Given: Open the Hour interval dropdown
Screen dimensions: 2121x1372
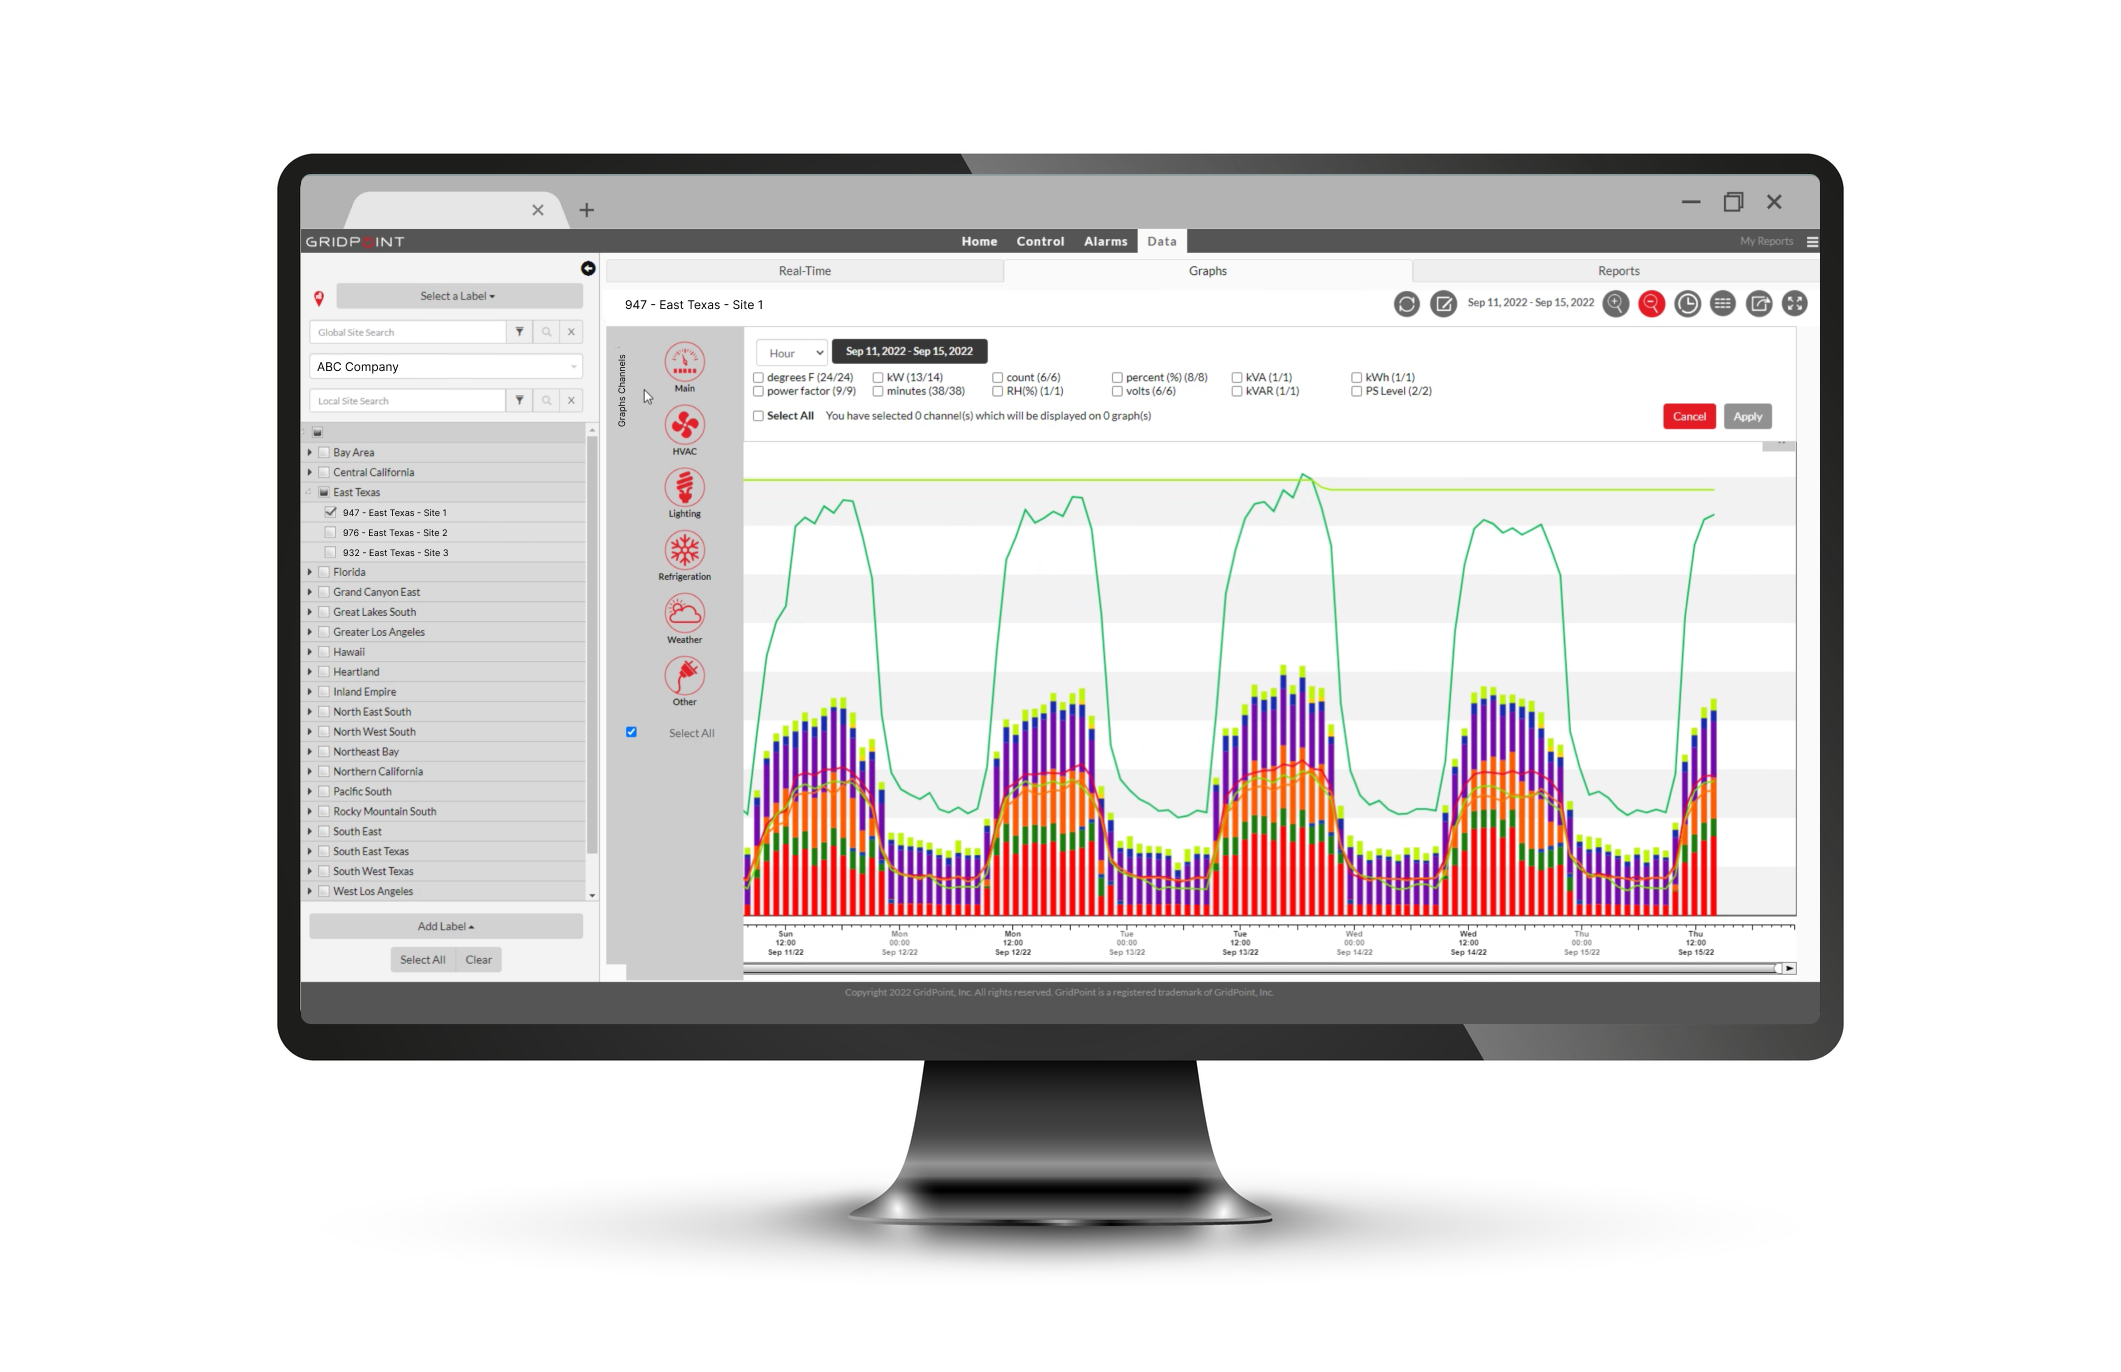Looking at the screenshot, I should click(x=787, y=351).
